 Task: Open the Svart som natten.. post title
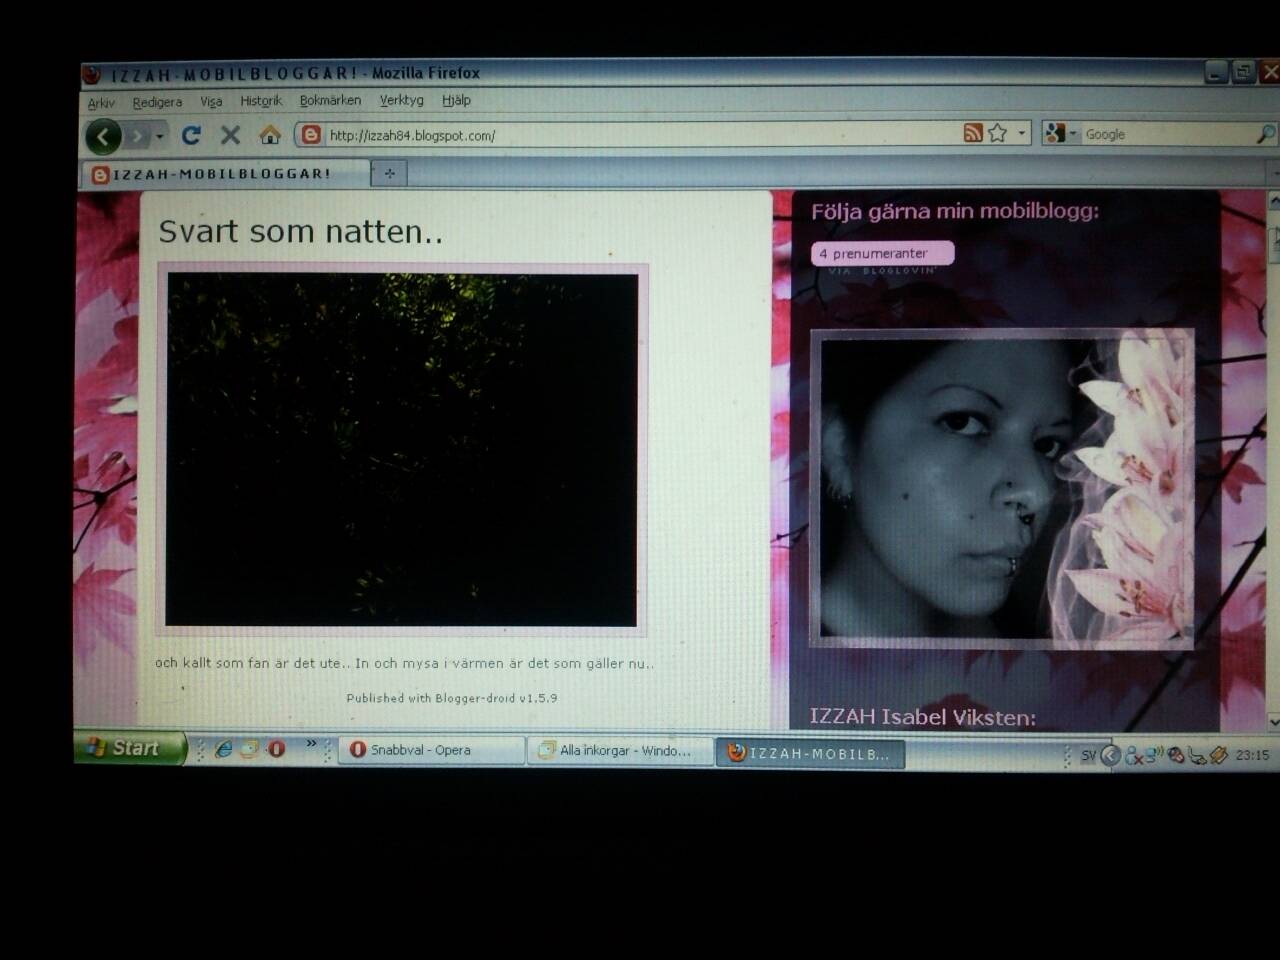(300, 231)
